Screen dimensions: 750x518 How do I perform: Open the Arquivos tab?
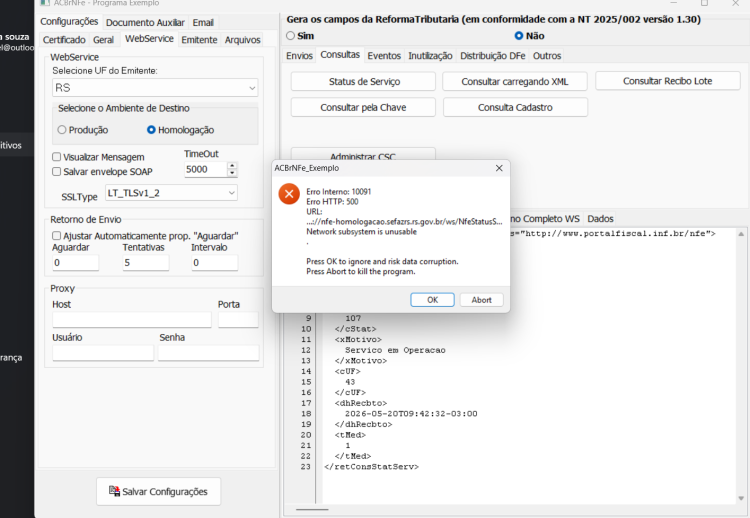tap(243, 40)
